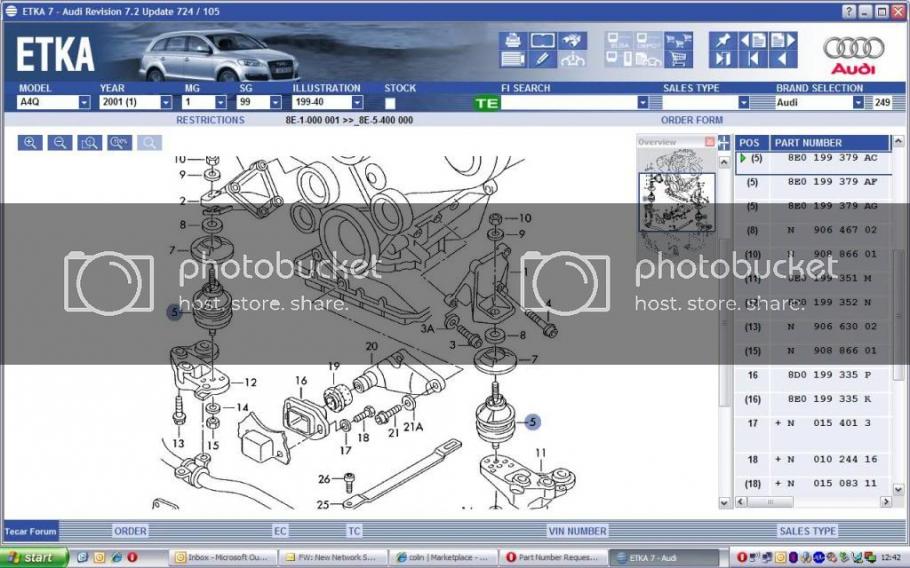910x568 pixels.
Task: Click the car lift workshop icon
Action: [572, 59]
